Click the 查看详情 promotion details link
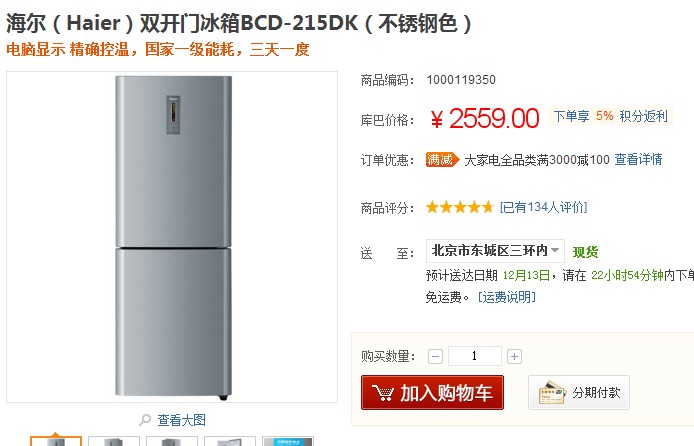 pos(638,159)
